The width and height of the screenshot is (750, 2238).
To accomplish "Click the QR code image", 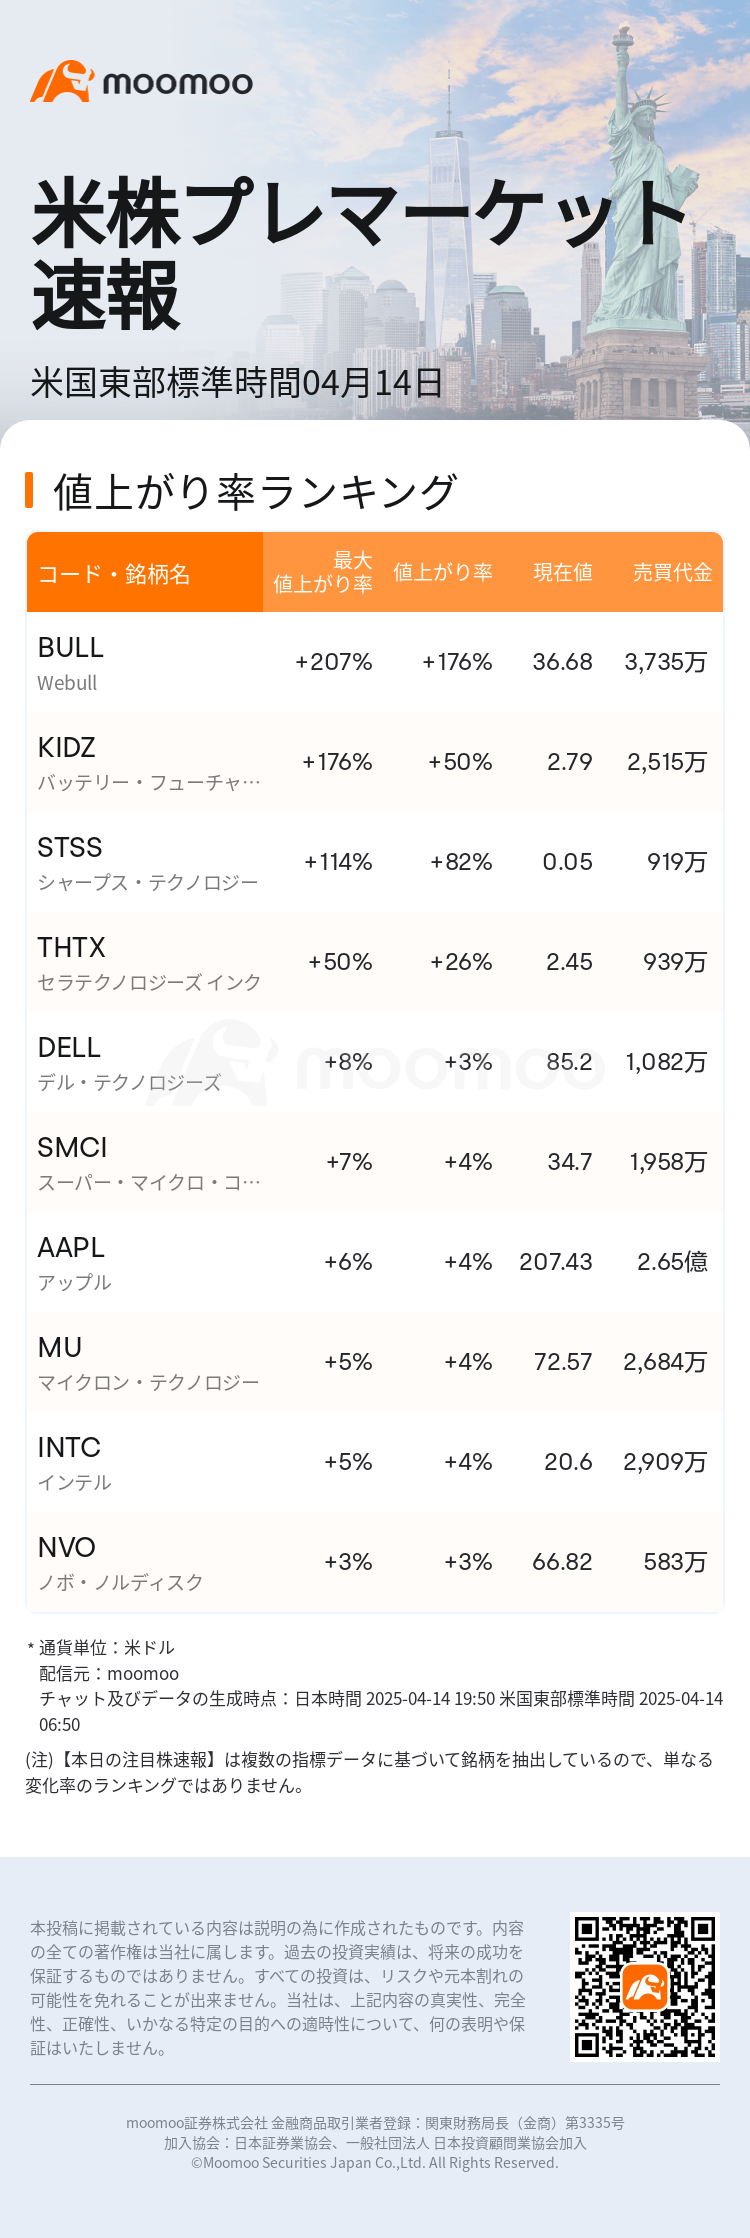I will [x=645, y=1987].
